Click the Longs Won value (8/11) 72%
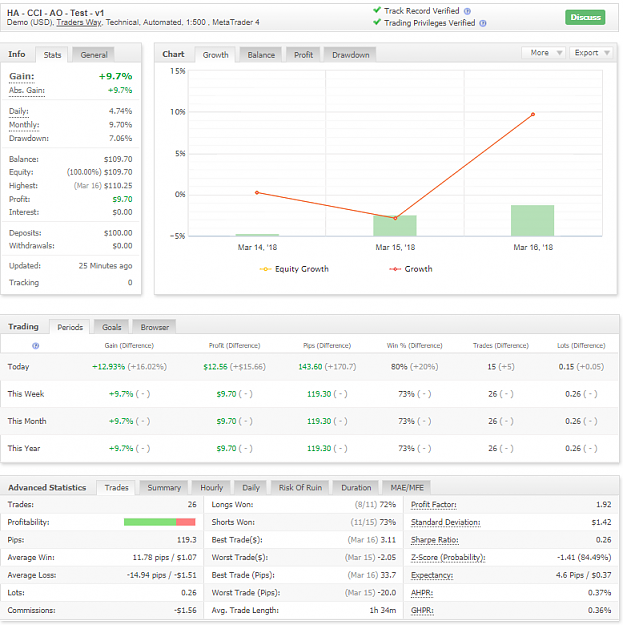 click(375, 505)
